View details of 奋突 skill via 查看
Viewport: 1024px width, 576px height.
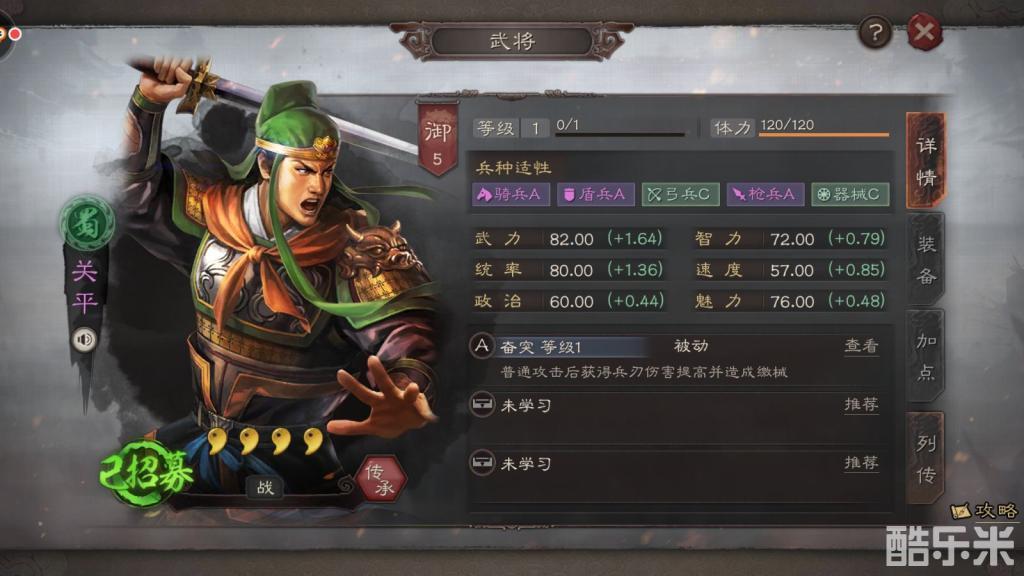tap(861, 345)
